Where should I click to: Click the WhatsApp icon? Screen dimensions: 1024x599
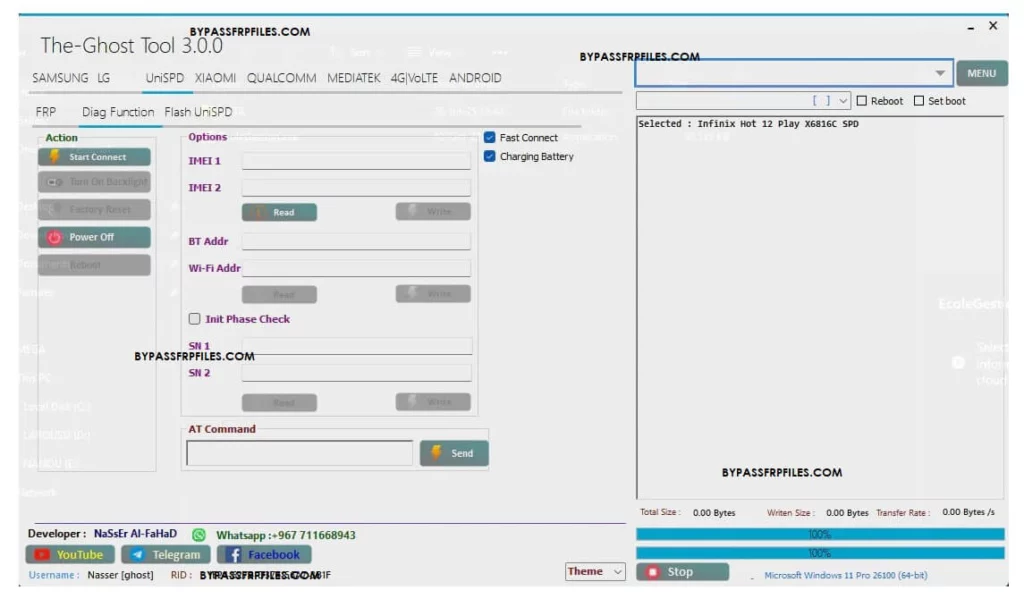[199, 535]
